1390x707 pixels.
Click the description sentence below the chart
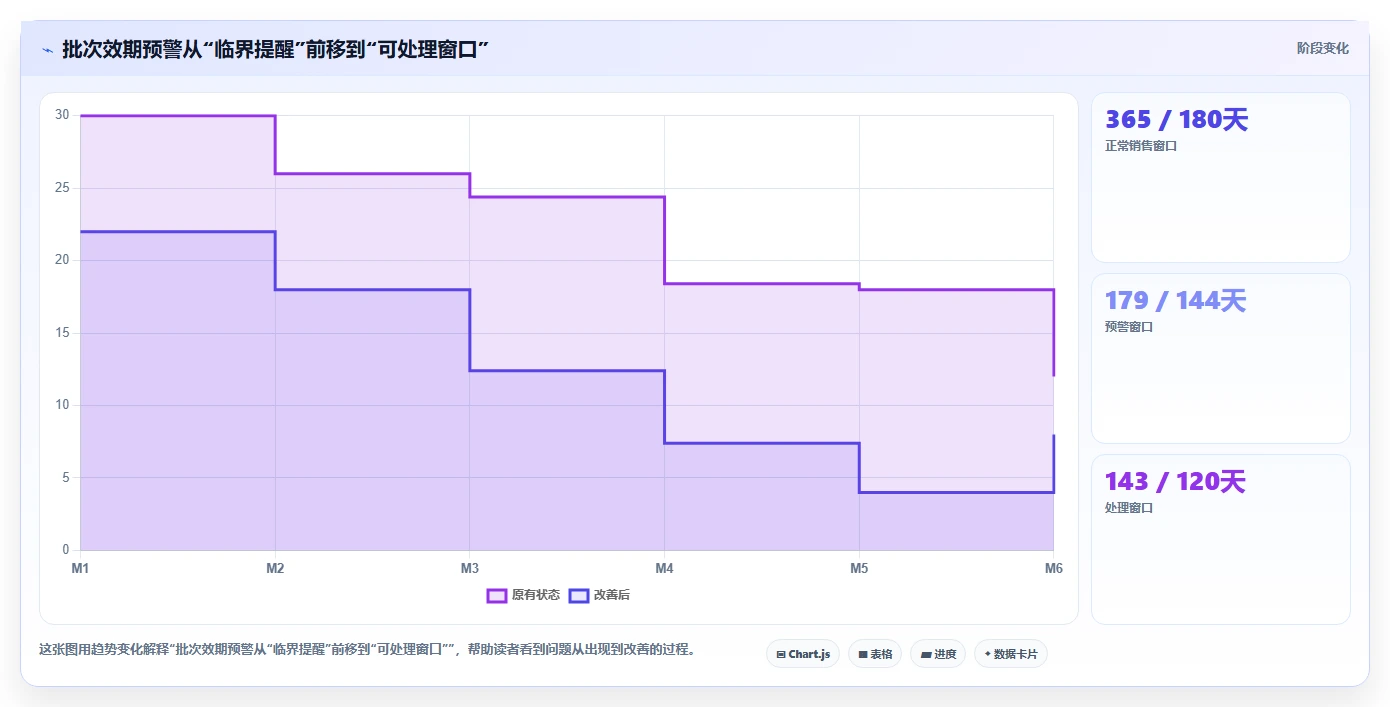pyautogui.click(x=367, y=650)
